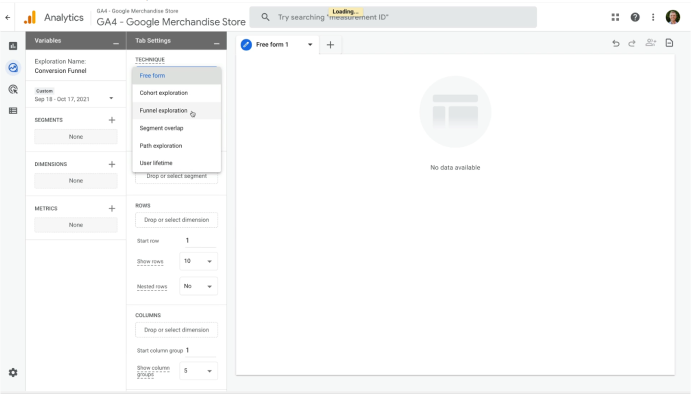Add a new metric with plus icon

click(112, 208)
